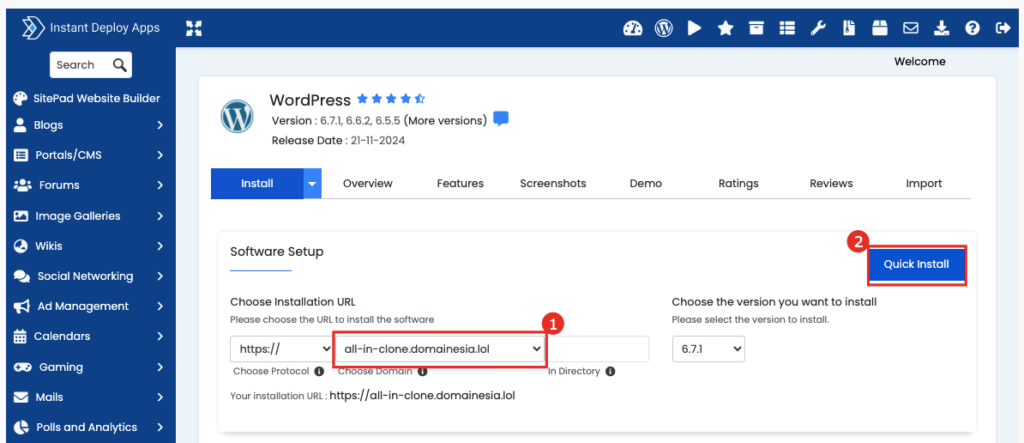Viewport: 1024px width, 443px height.
Task: Click the four-squares toggle icon beside the logo
Action: coord(194,28)
